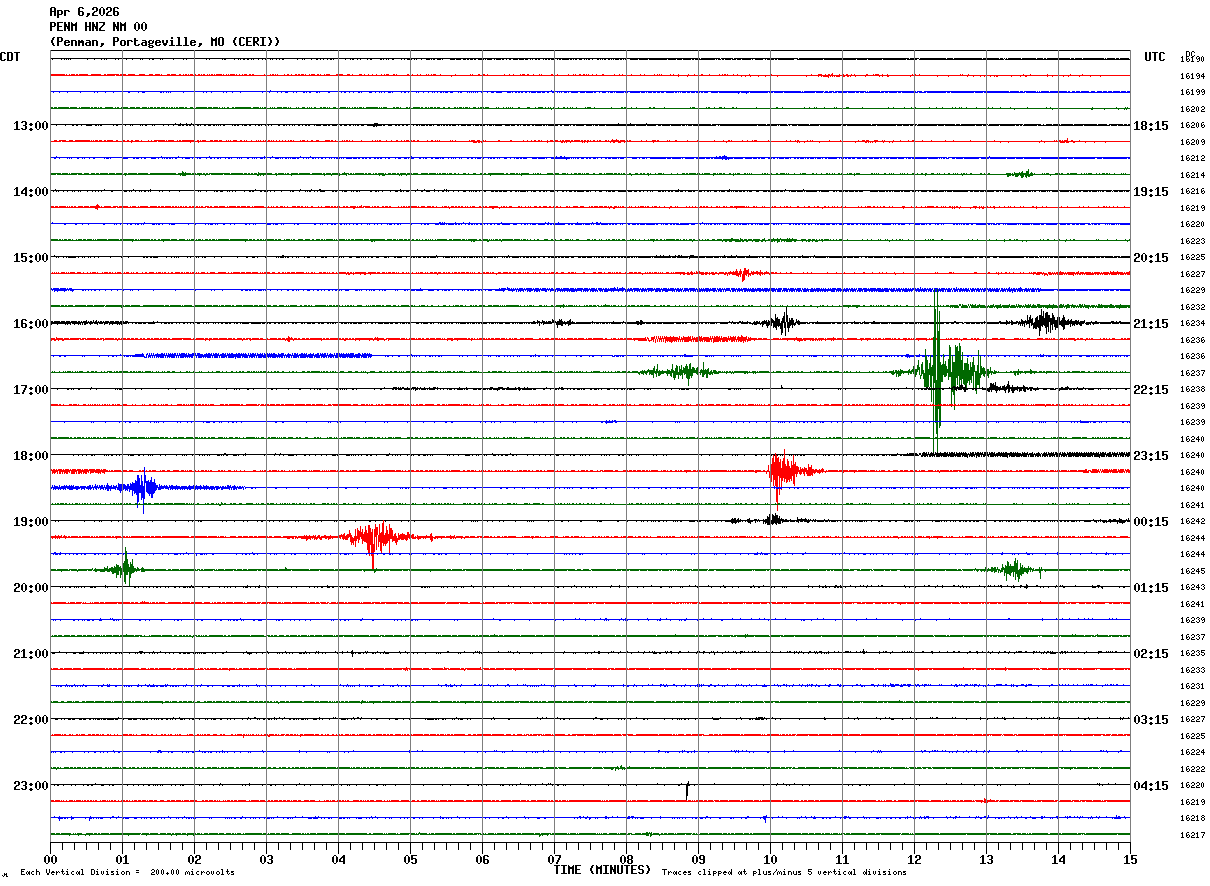Click the station name 'Penman, Portageville, MO (CERI)'

click(165, 42)
